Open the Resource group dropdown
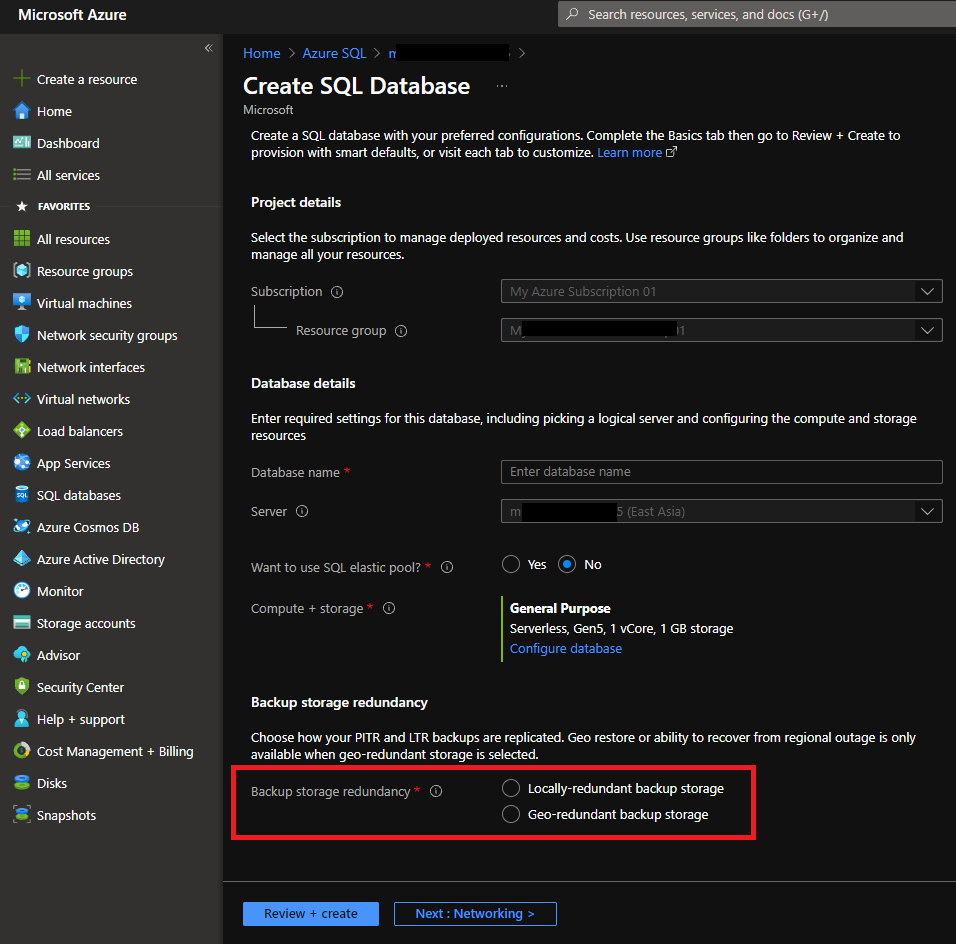 click(x=721, y=330)
